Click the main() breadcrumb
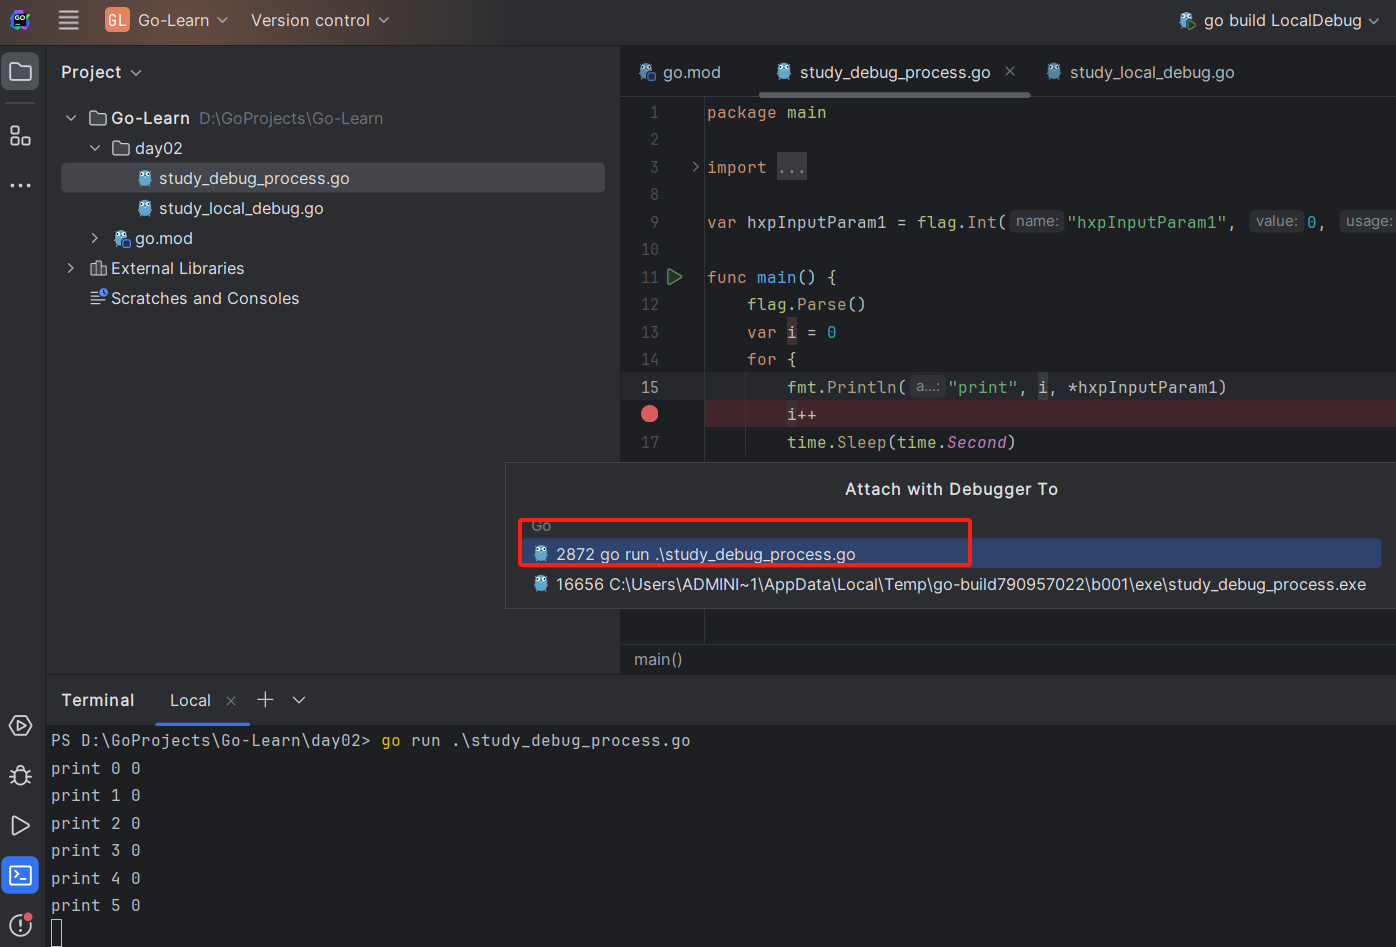The width and height of the screenshot is (1396, 947). [658, 659]
